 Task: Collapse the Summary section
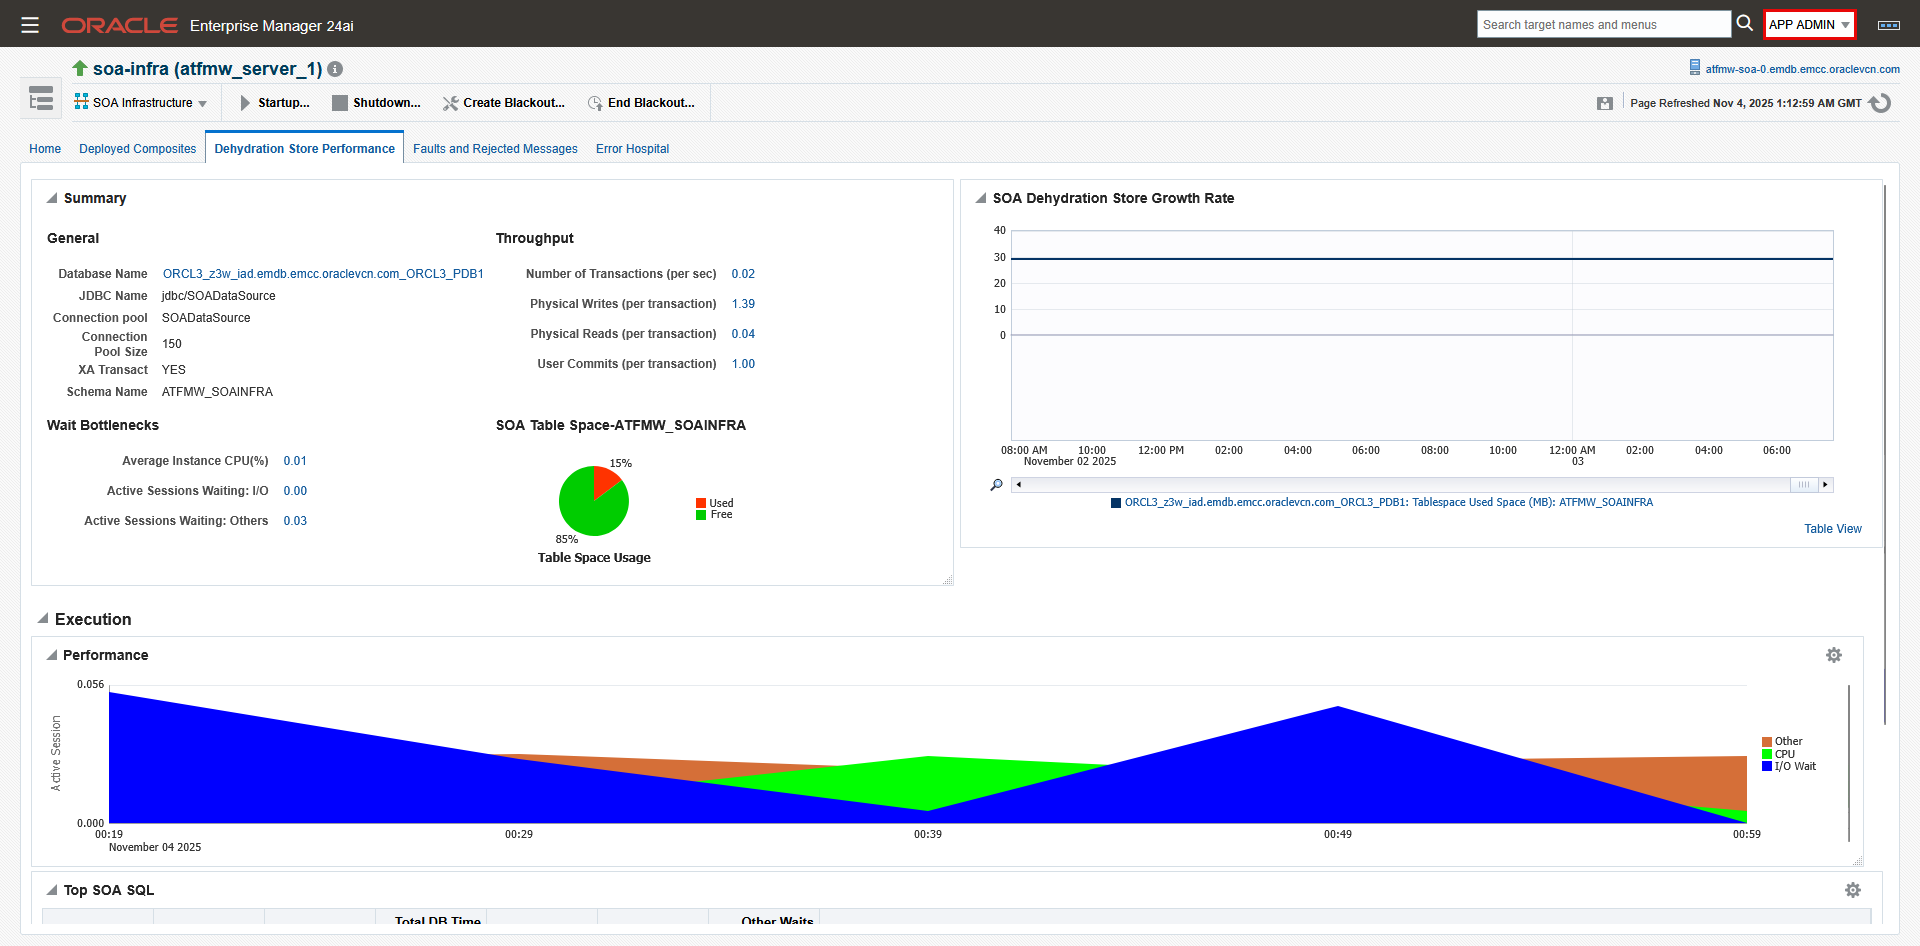(x=52, y=198)
